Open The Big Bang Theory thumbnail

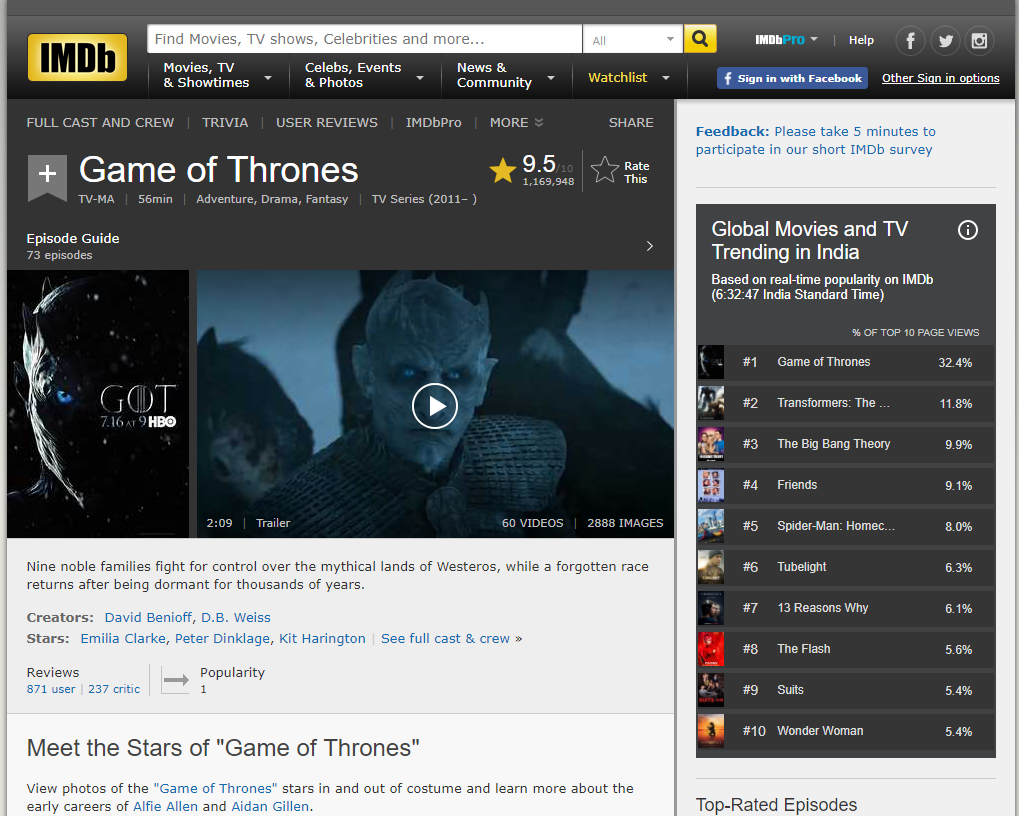(x=710, y=444)
